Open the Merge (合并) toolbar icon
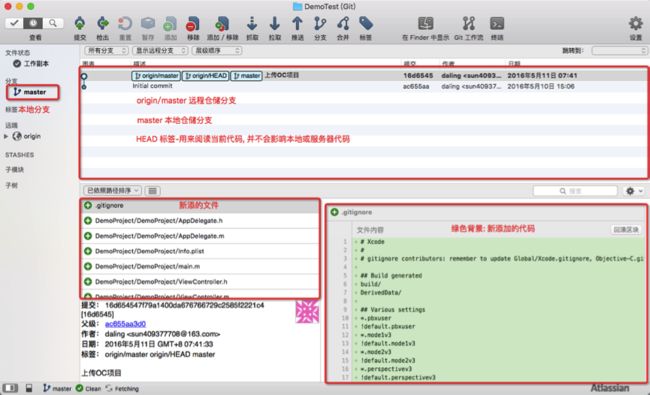The image size is (650, 395). click(343, 24)
